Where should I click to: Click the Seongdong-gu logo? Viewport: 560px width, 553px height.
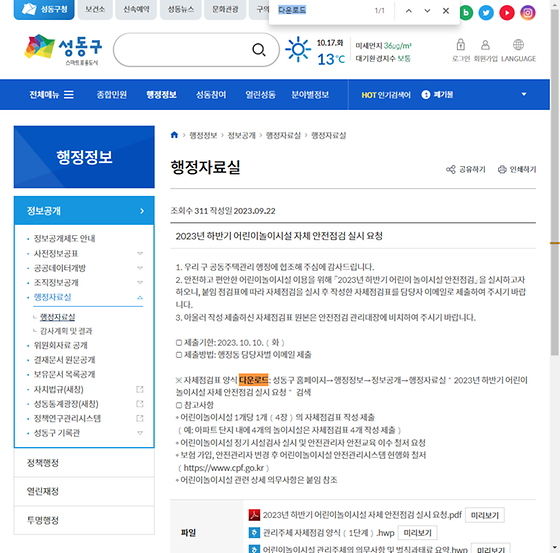coord(64,50)
